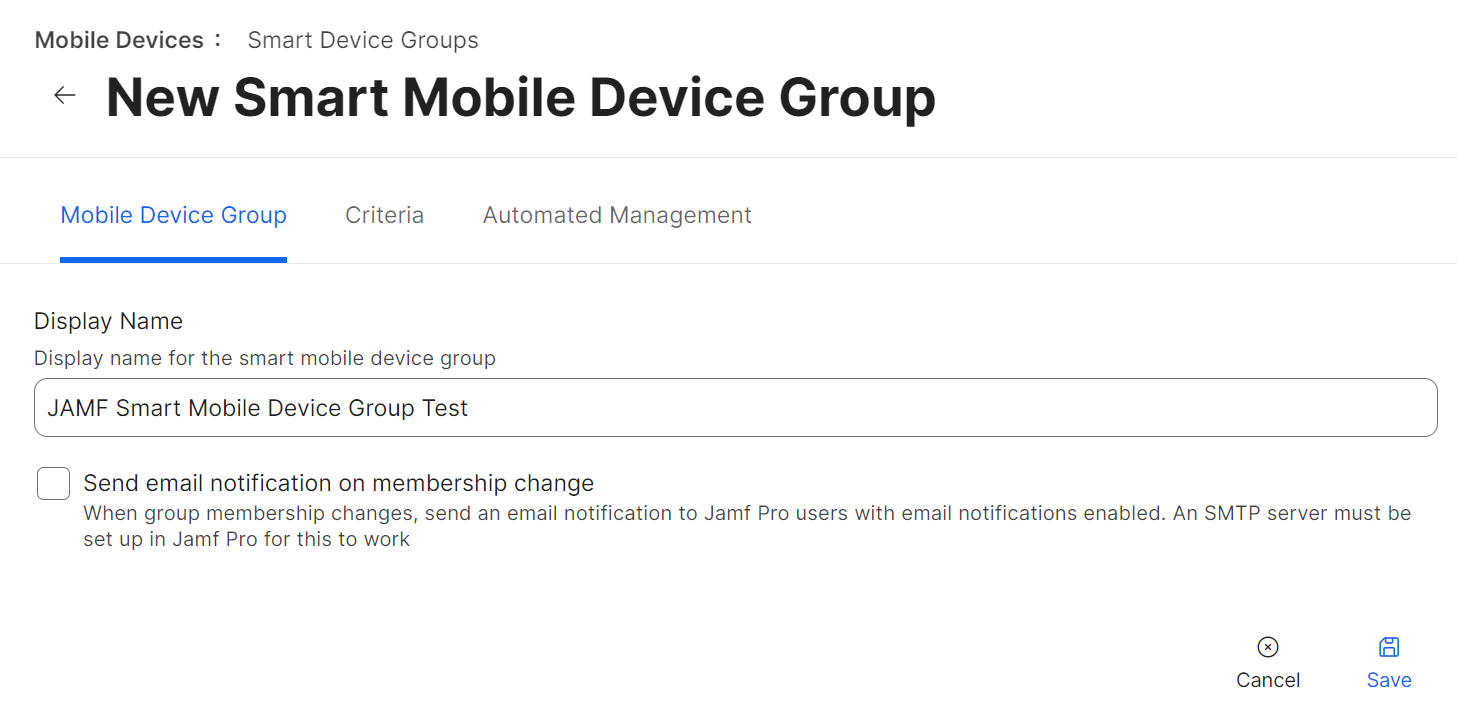Open the Automated Management tab
This screenshot has height=712, width=1457.
(x=617, y=215)
